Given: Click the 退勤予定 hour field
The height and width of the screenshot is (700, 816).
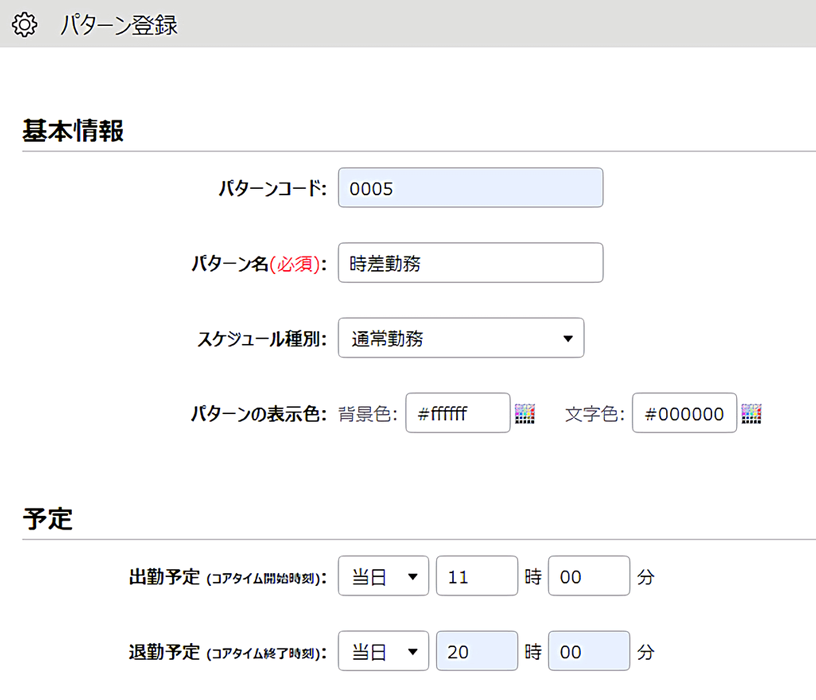Looking at the screenshot, I should coord(477,651).
